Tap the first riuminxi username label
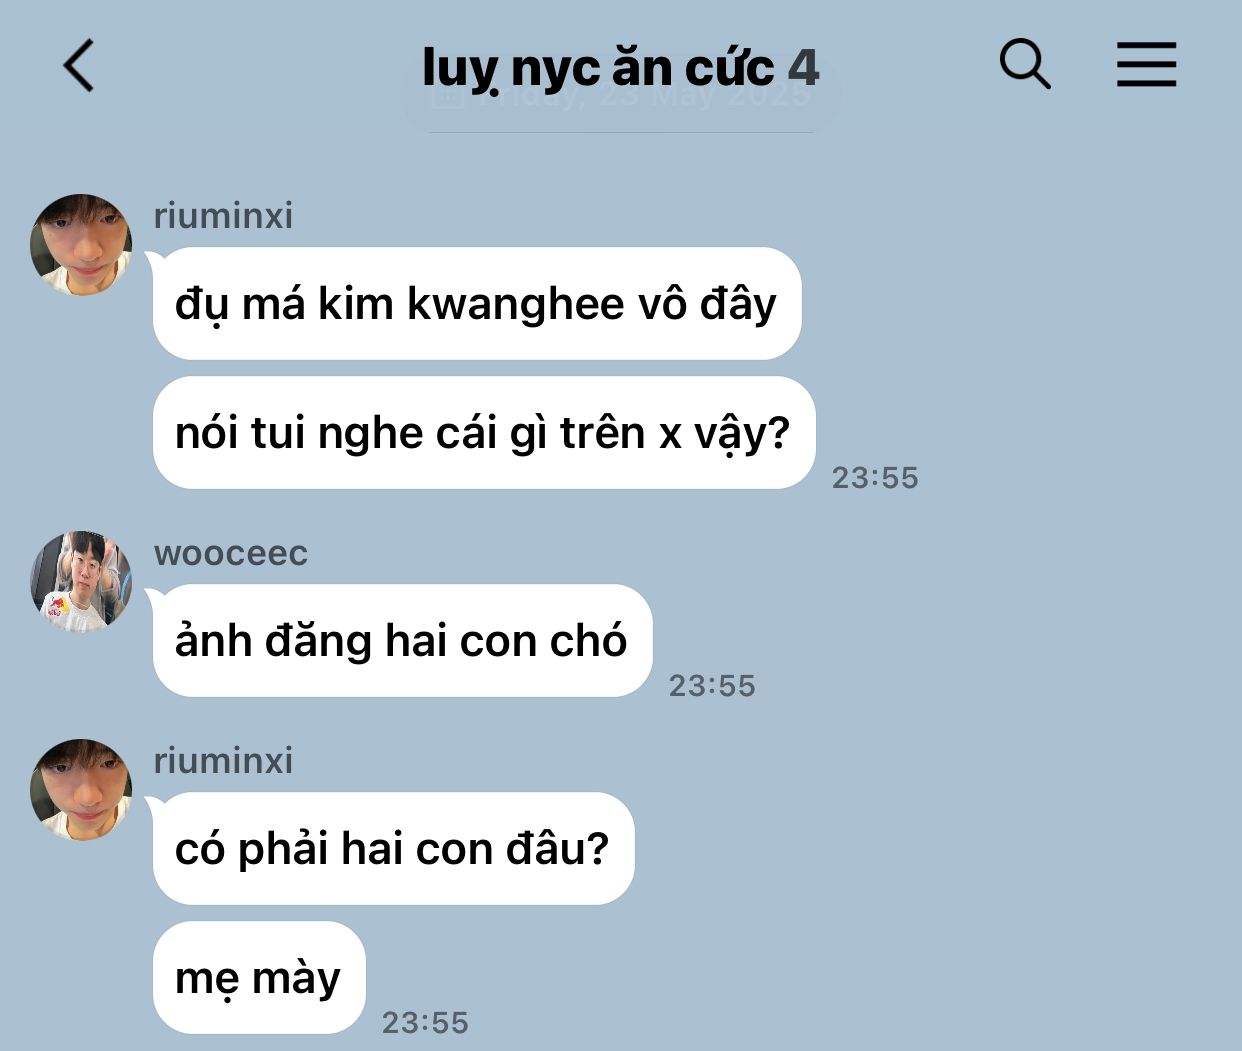 tap(223, 215)
